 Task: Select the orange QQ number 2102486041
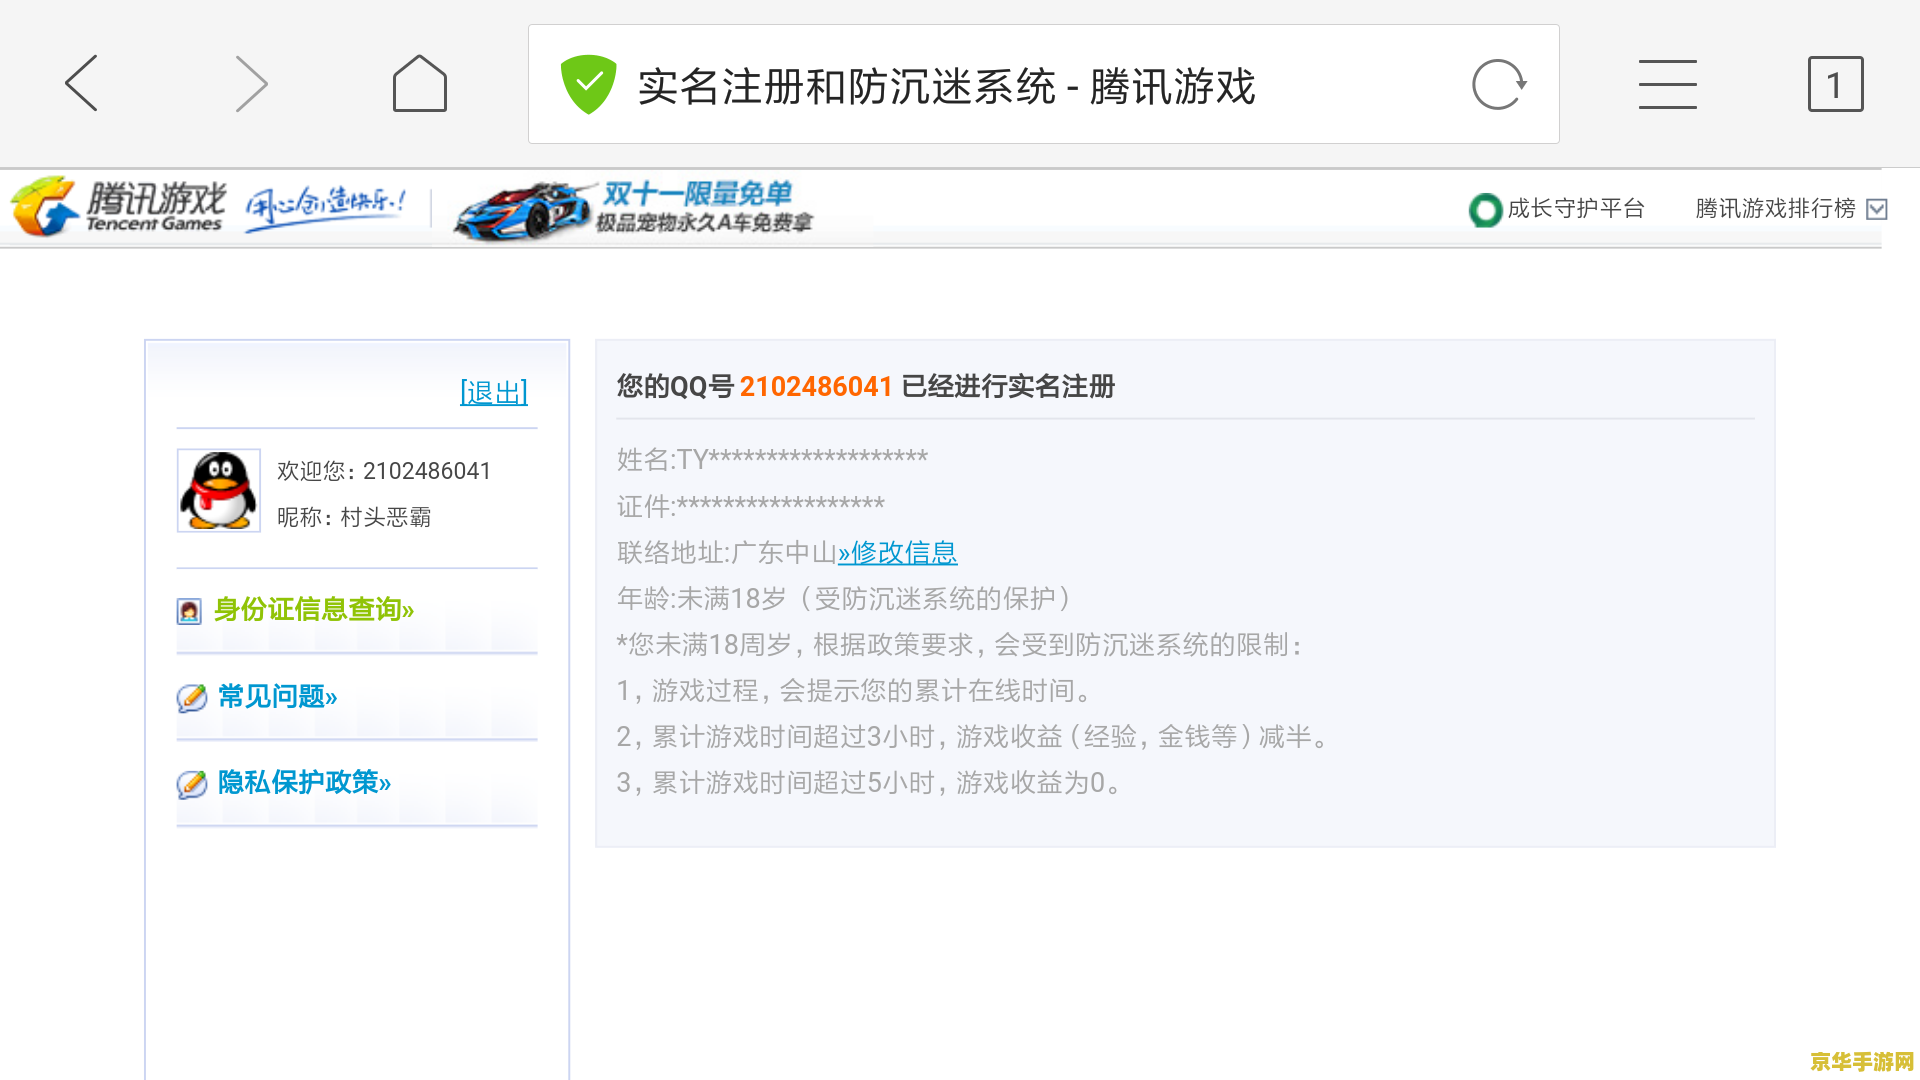click(816, 386)
